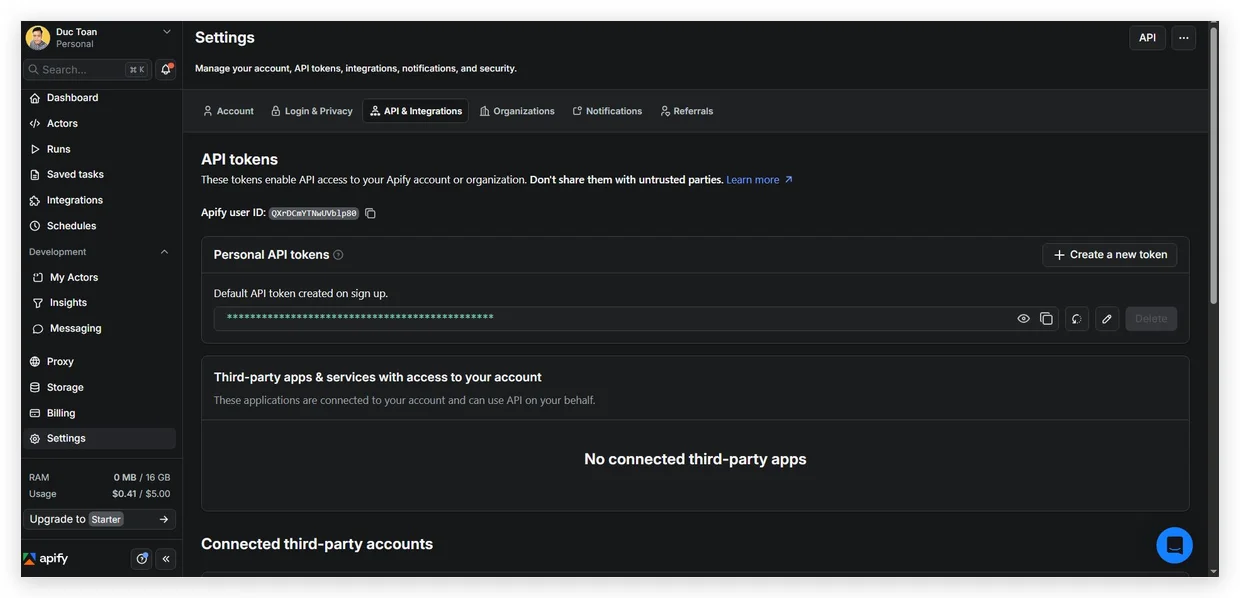
Task: Select Settings in the sidebar
Action: pos(99,438)
